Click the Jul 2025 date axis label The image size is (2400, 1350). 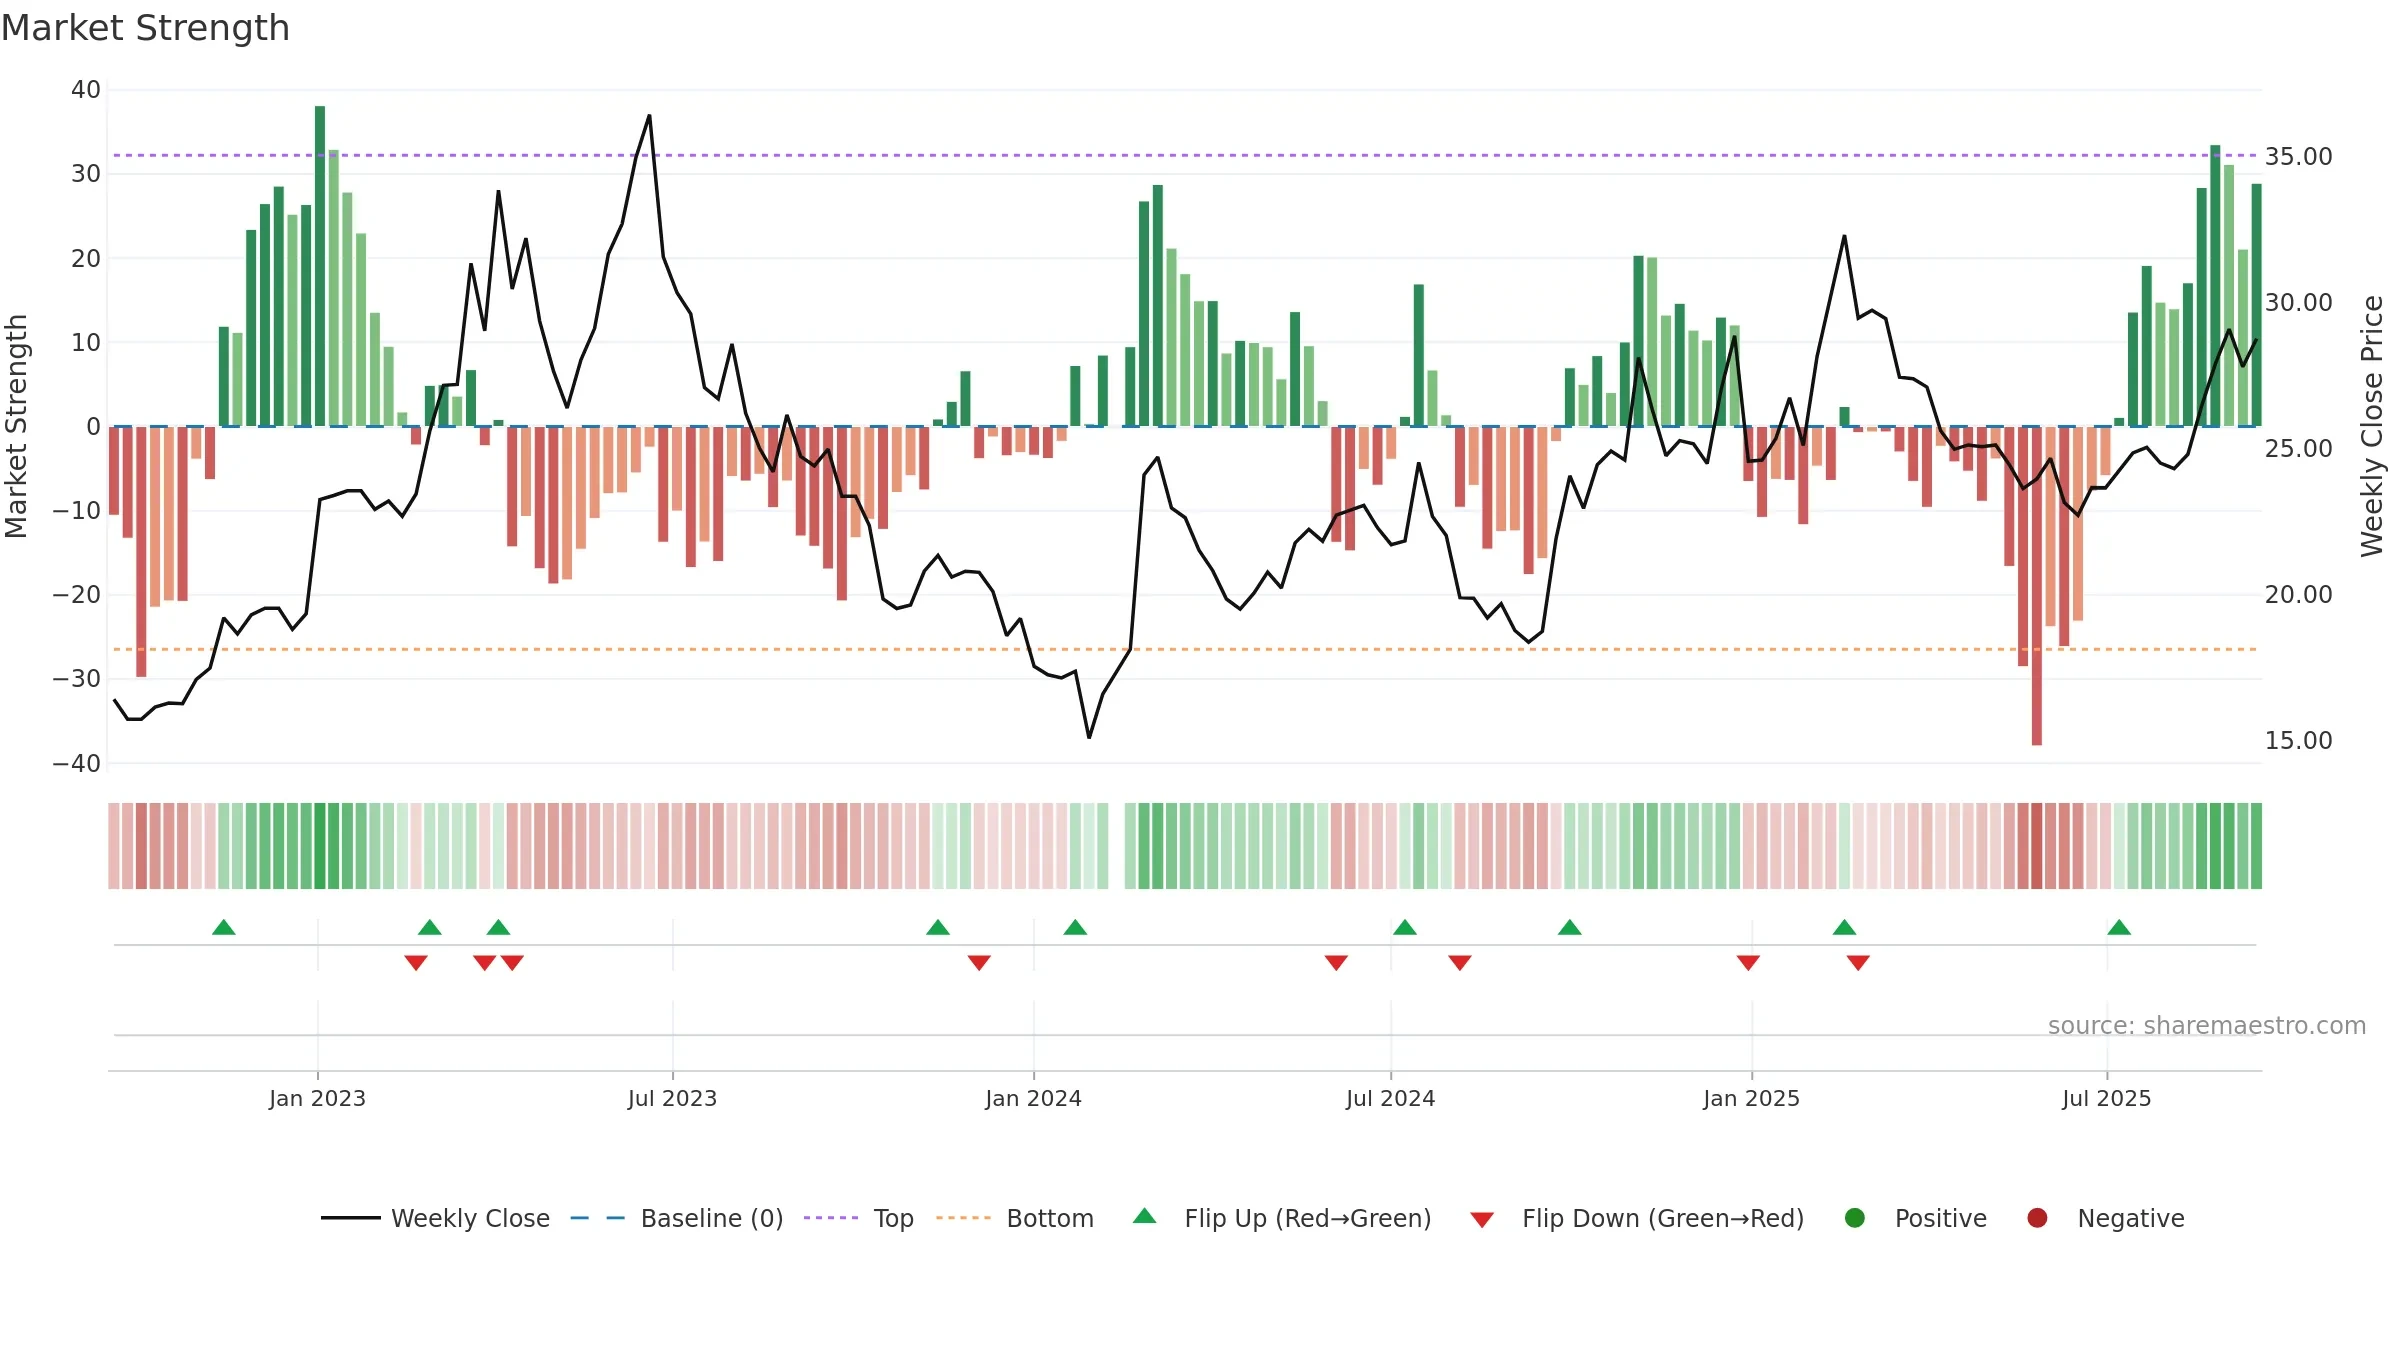pos(2106,1099)
